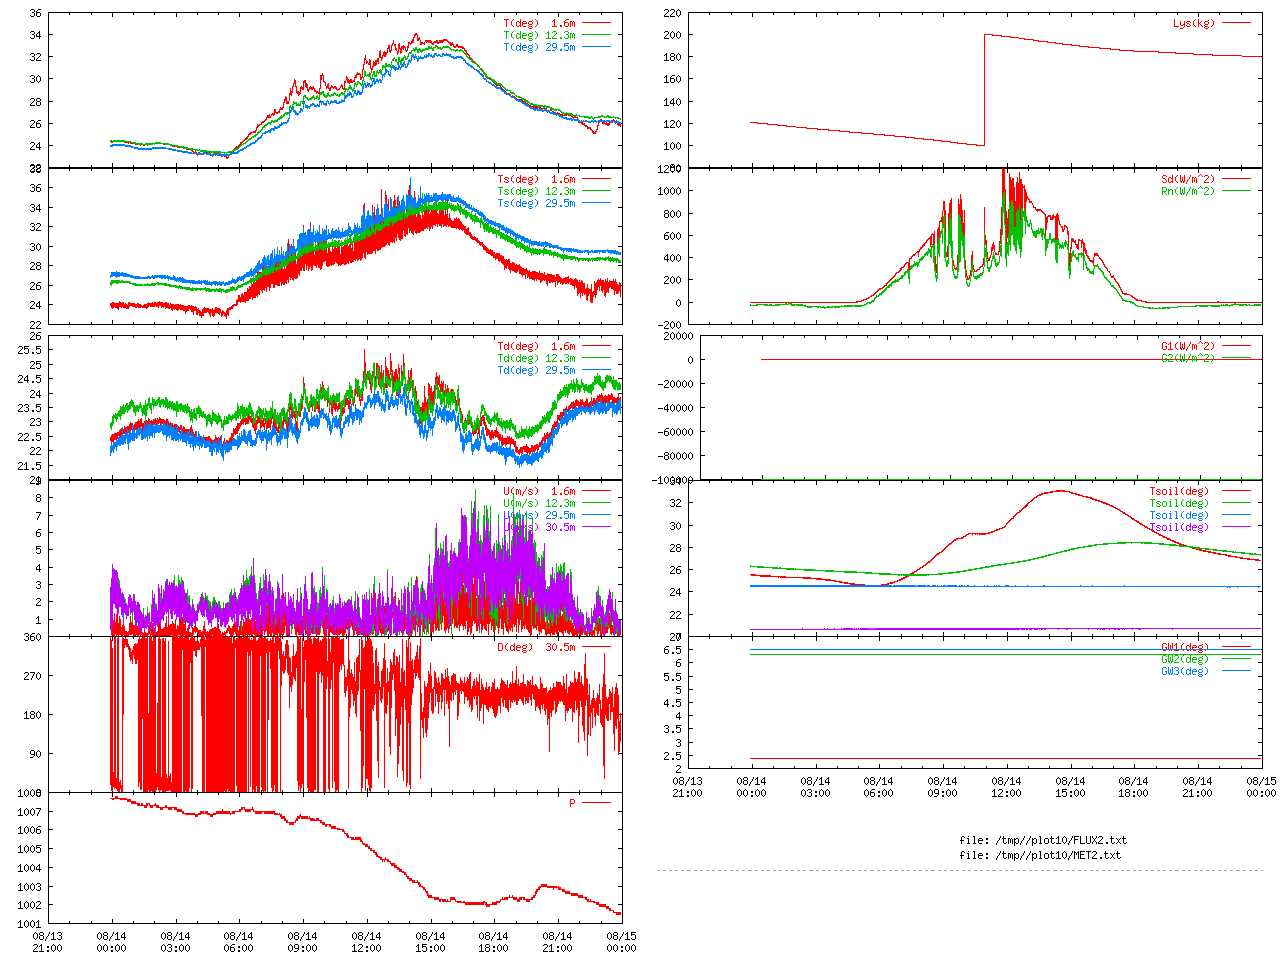The height and width of the screenshot is (960, 1280).
Task: Click the GW1(deg) legend label
Action: (x=1184, y=647)
